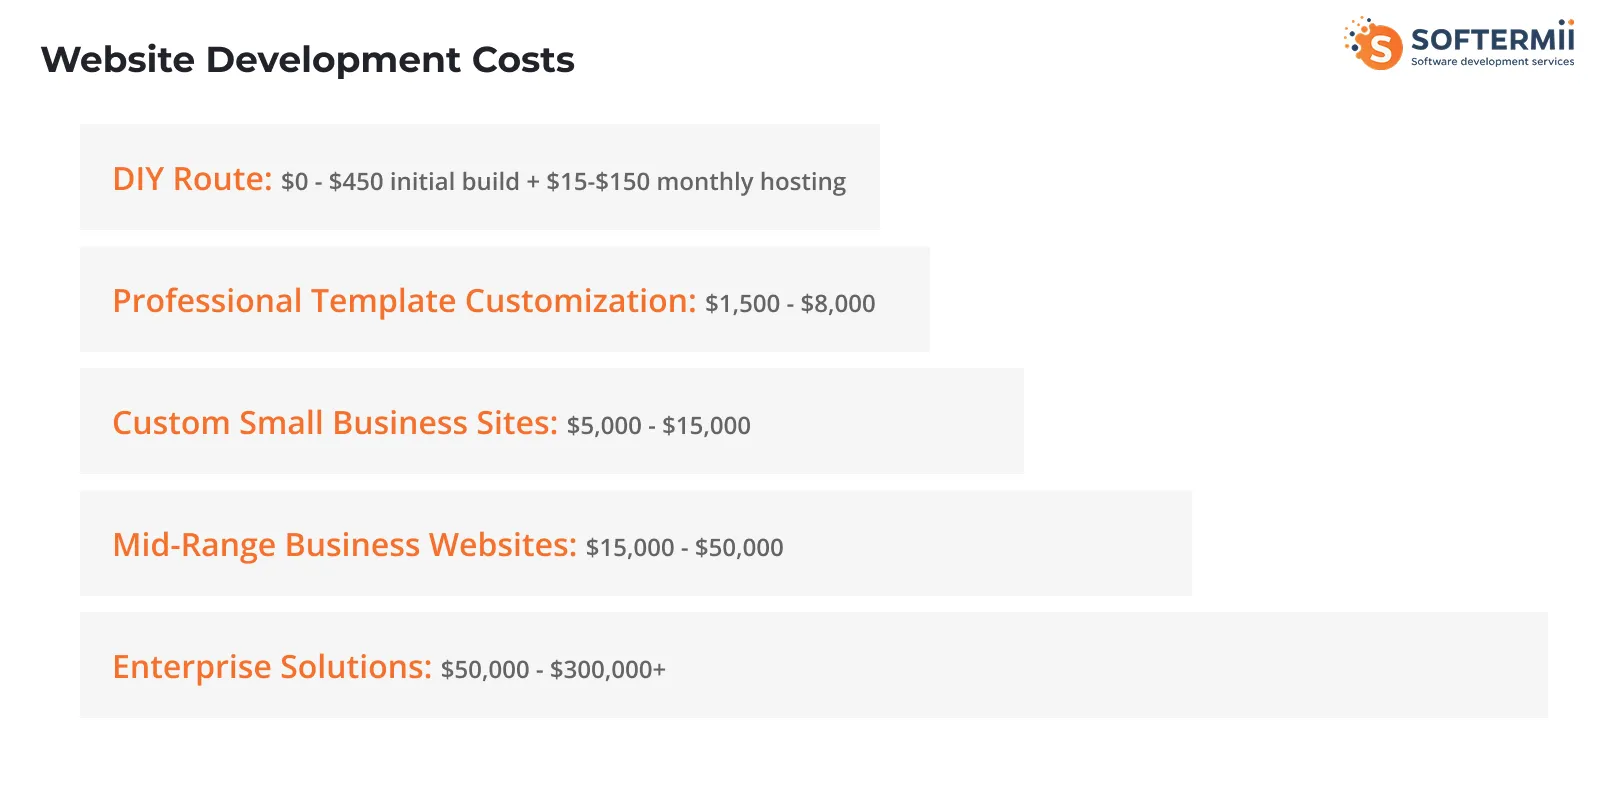Click the SOFTERMII wordmark text

[x=1492, y=39]
